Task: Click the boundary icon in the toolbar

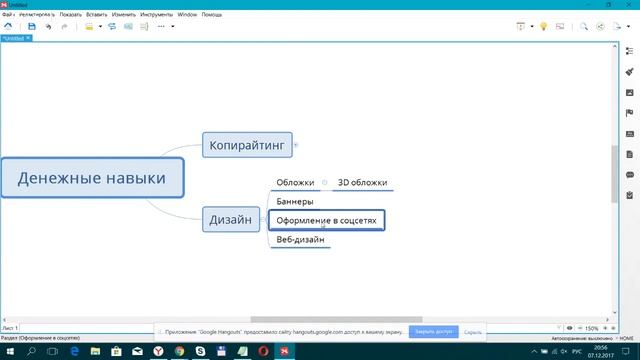Action: (128, 27)
